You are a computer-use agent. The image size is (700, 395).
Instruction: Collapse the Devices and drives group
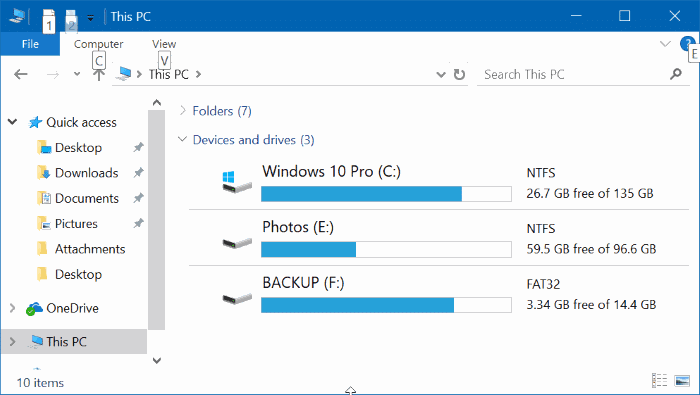click(x=182, y=139)
